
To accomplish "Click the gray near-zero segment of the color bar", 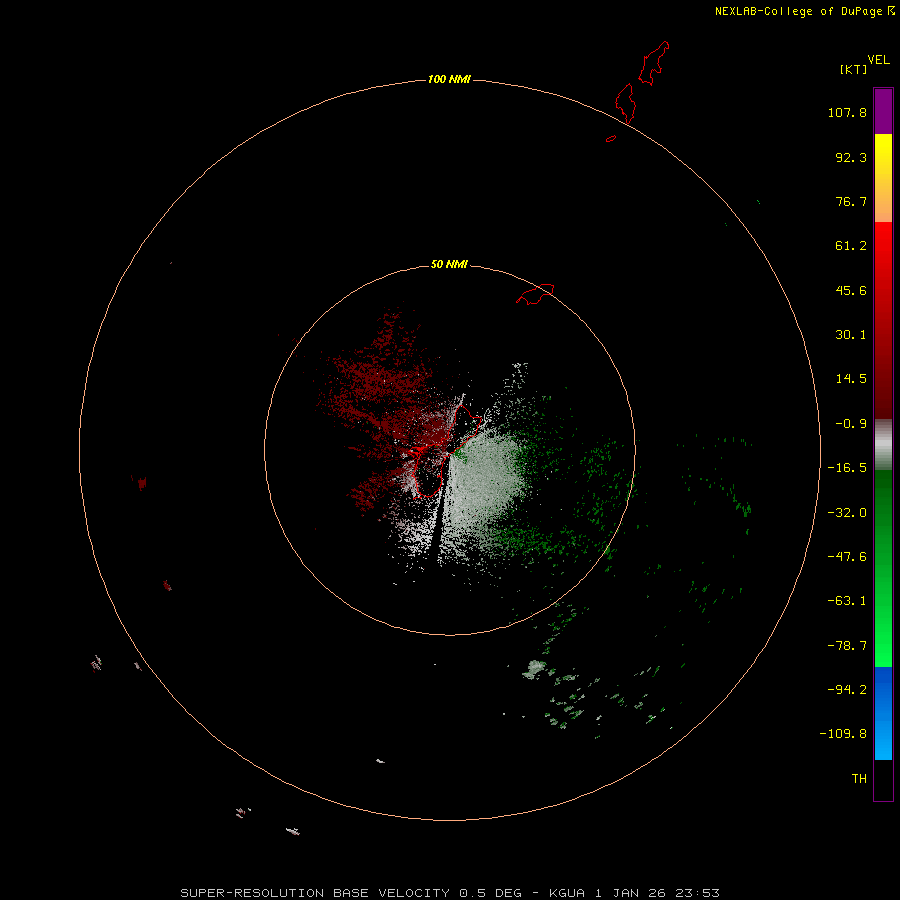I will [883, 444].
